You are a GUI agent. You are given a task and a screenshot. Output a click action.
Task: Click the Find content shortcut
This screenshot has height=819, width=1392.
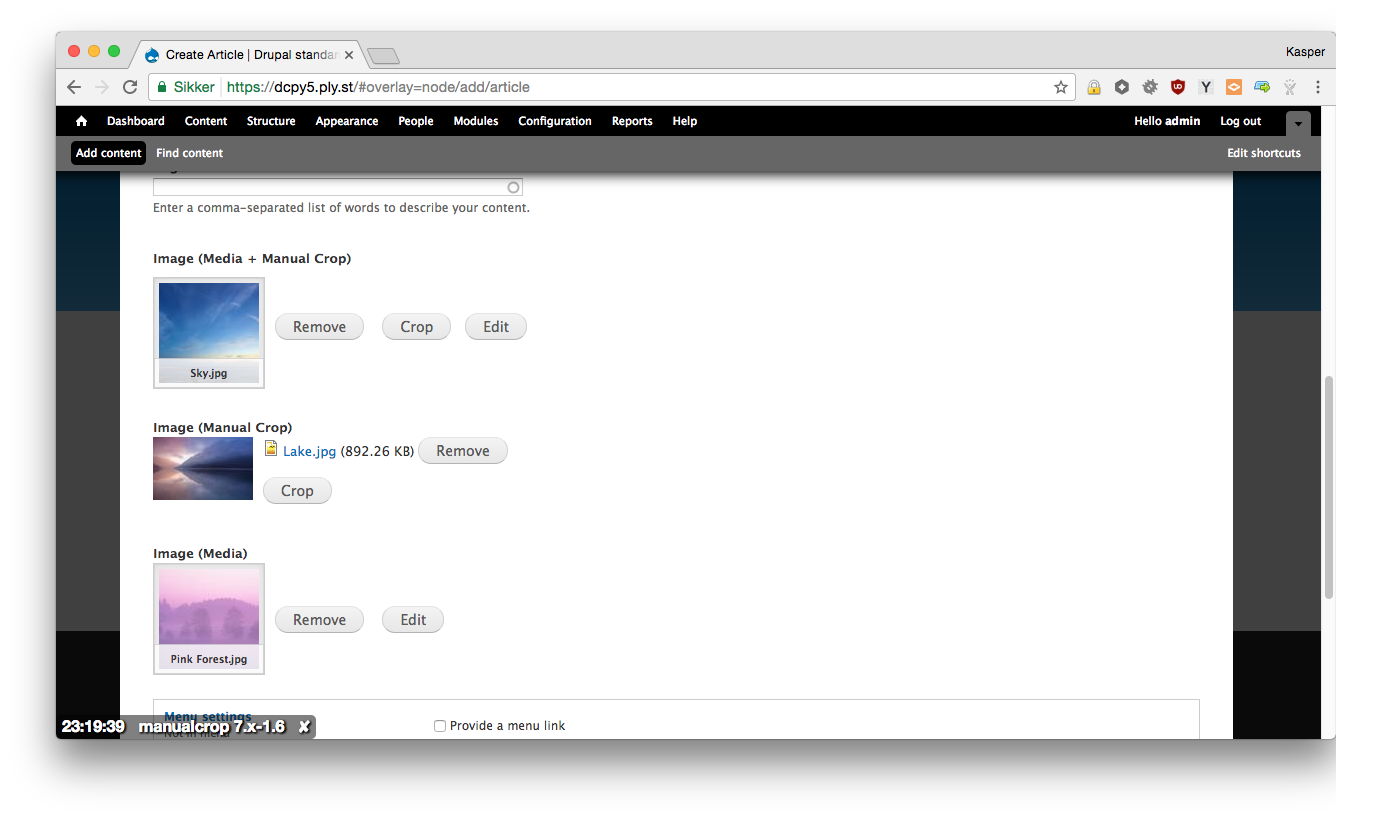[190, 153]
